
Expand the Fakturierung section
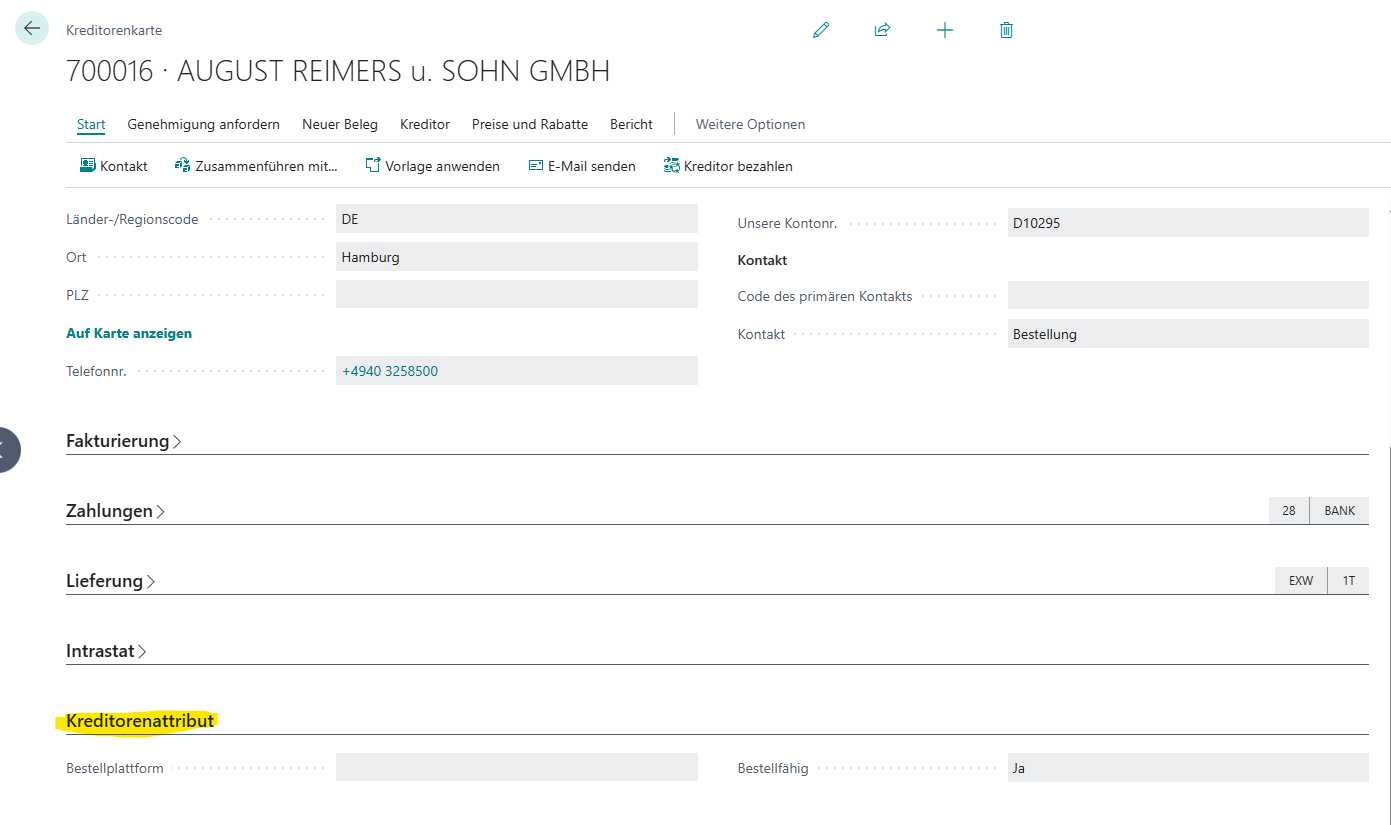point(124,441)
